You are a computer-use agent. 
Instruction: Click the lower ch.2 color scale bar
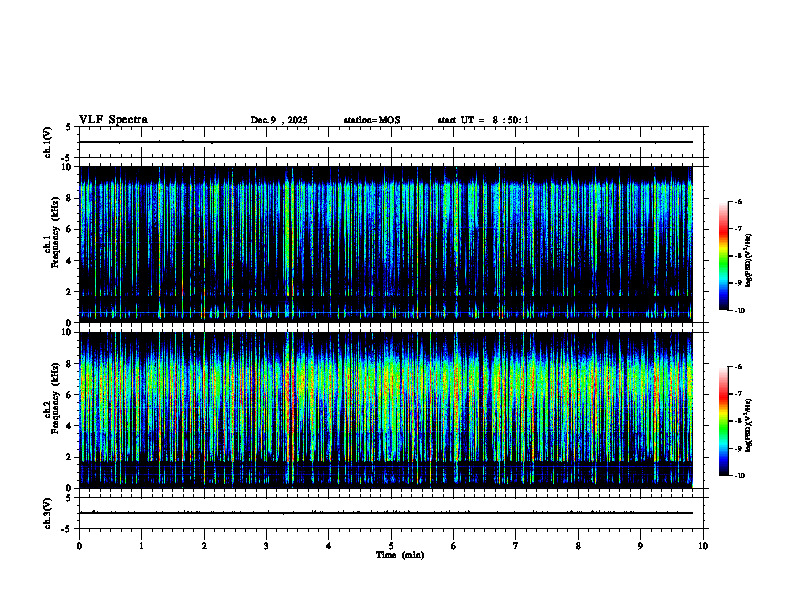[724, 421]
